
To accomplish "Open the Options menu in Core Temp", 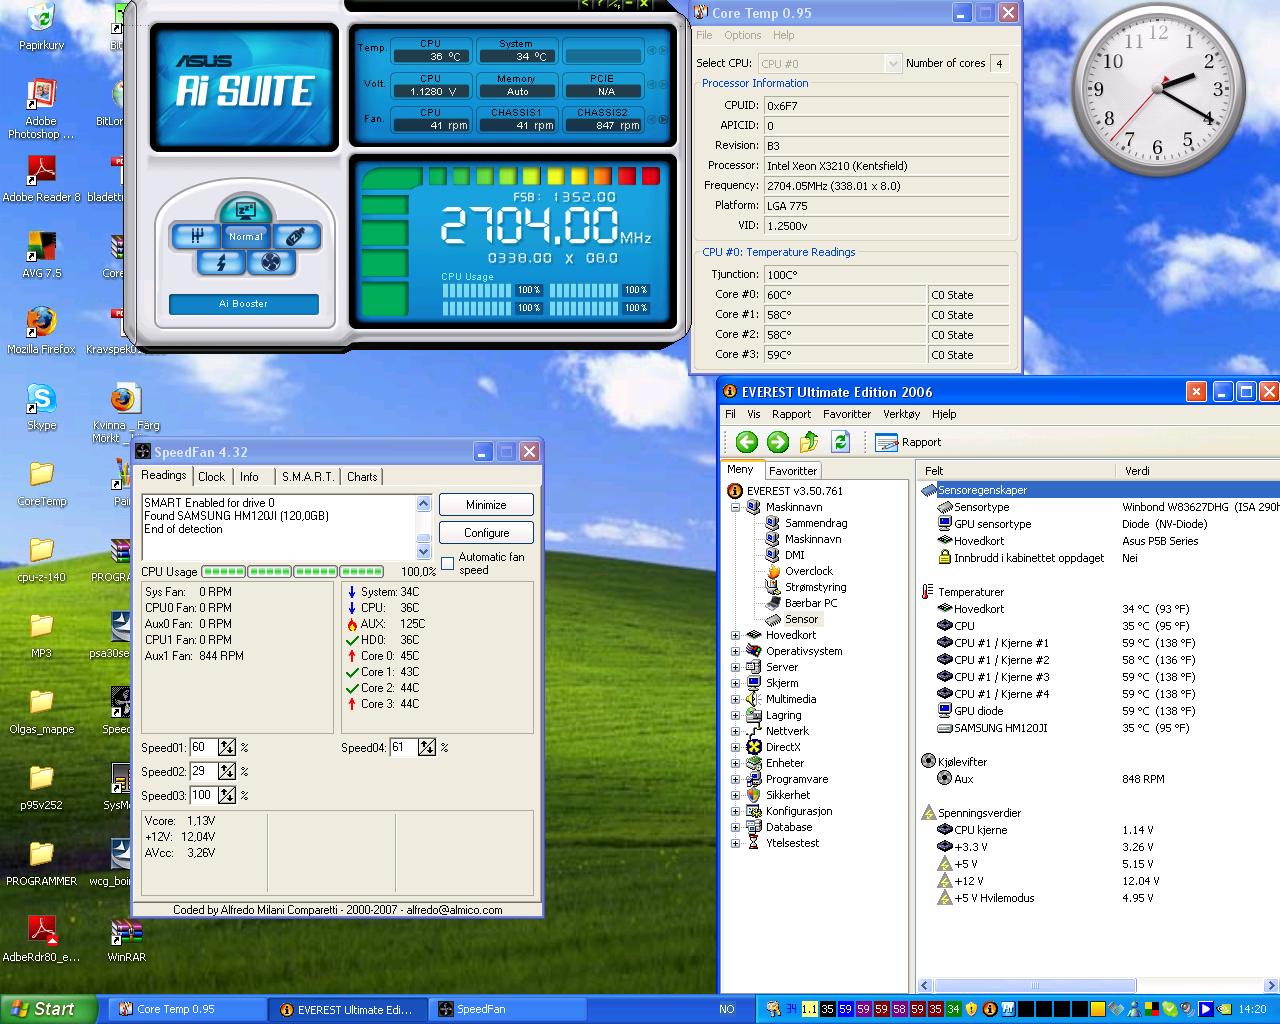I will (x=742, y=35).
